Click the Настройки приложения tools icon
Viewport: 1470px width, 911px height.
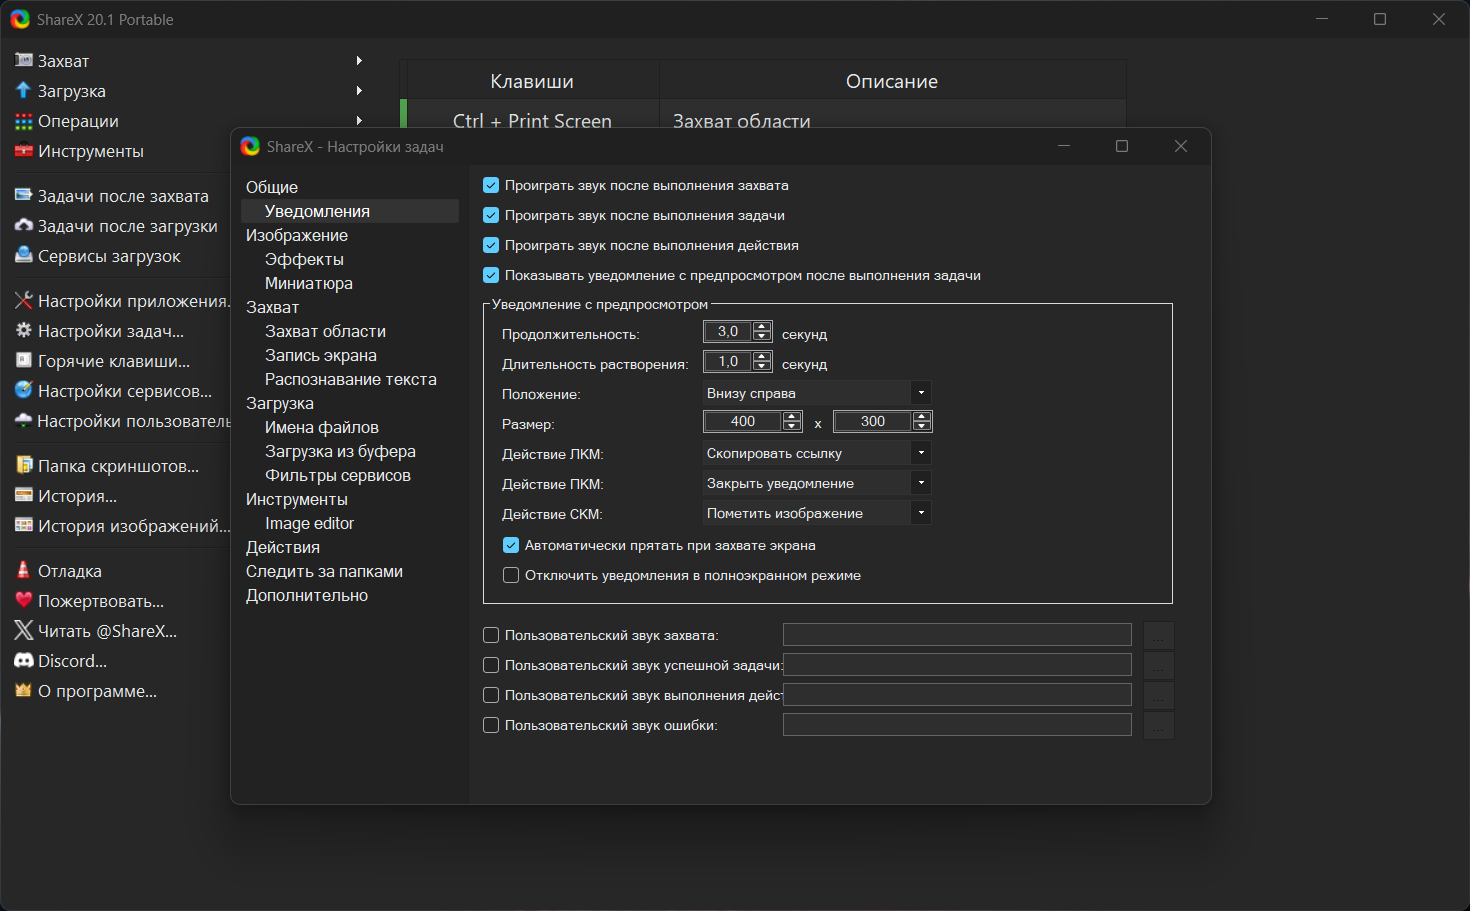(24, 301)
